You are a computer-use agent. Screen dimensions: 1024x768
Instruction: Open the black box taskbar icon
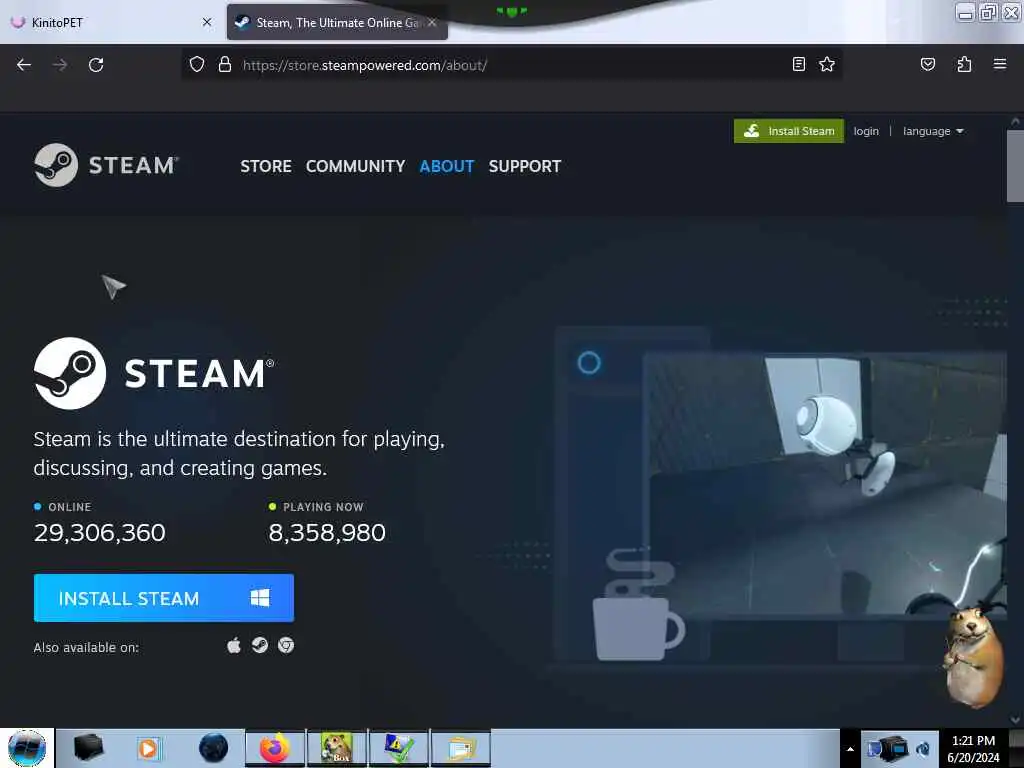pyautogui.click(x=88, y=748)
